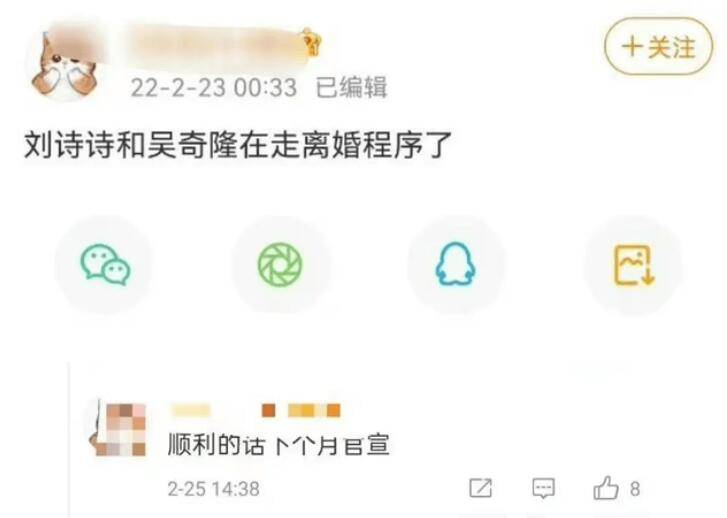Save post as image icon
Image resolution: width=727 pixels, height=518 pixels.
633,264
